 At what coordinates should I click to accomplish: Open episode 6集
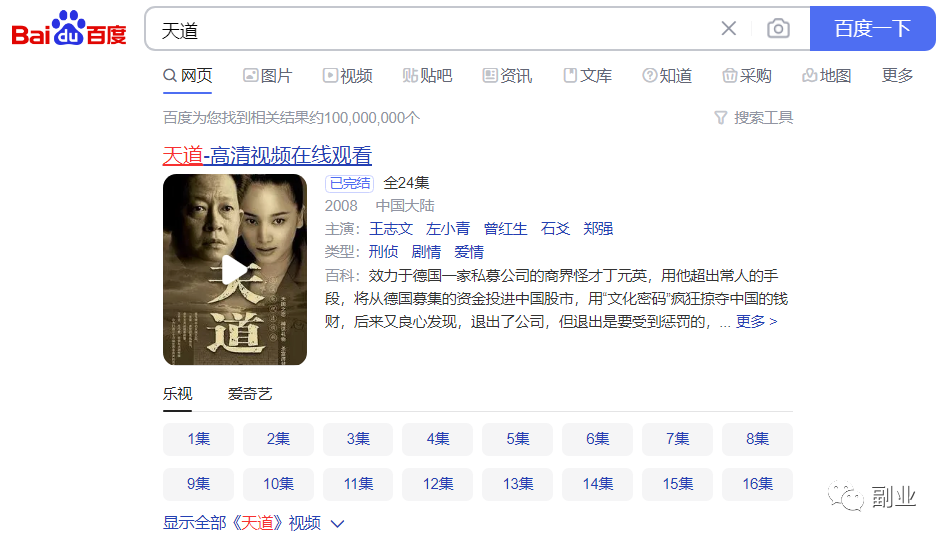coord(597,439)
